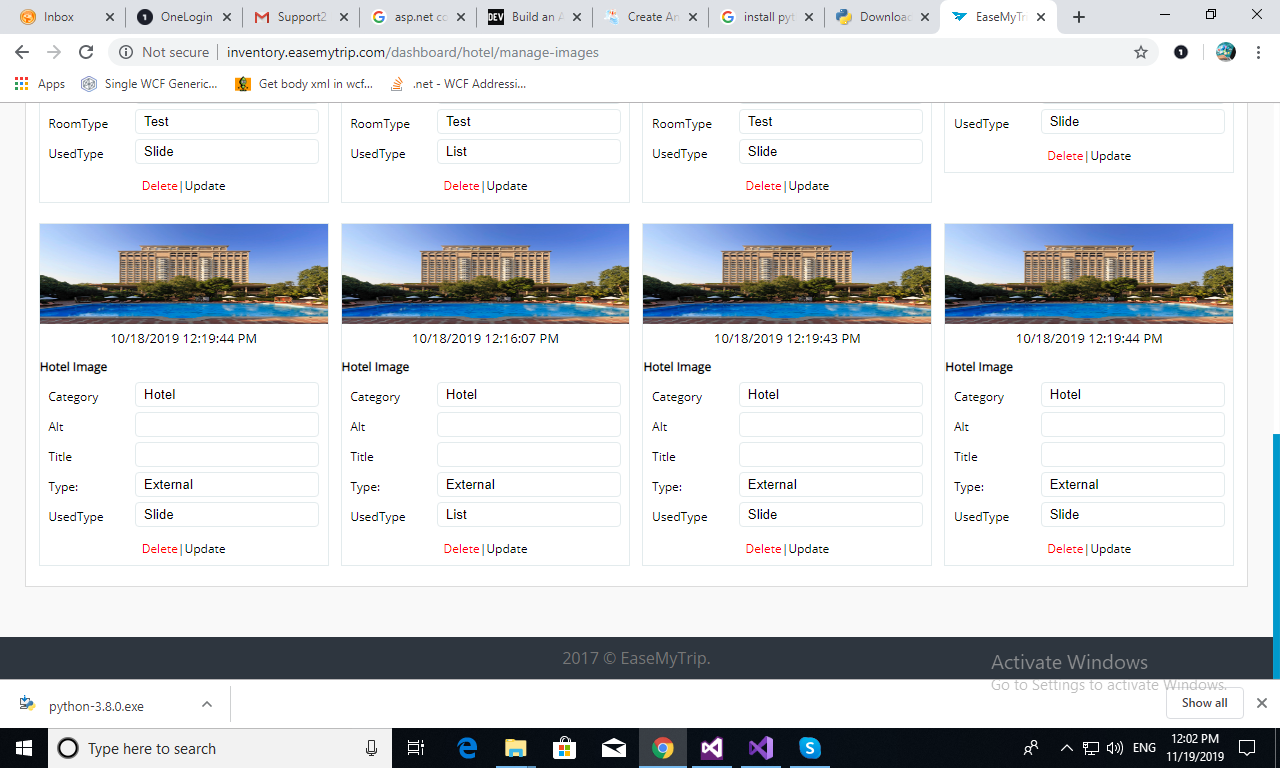
Task: Click the Alt field of first hotel image
Action: click(227, 425)
